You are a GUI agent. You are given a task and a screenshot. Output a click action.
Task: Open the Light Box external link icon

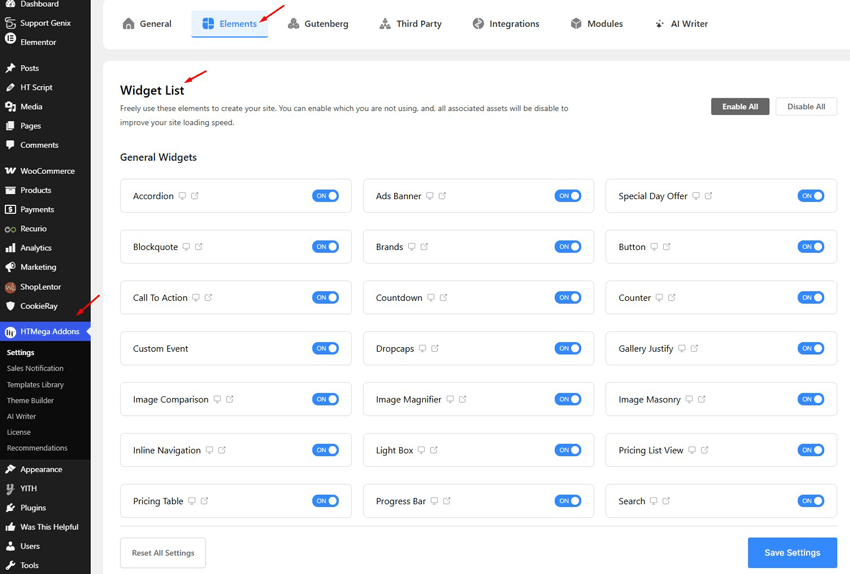[x=434, y=450]
